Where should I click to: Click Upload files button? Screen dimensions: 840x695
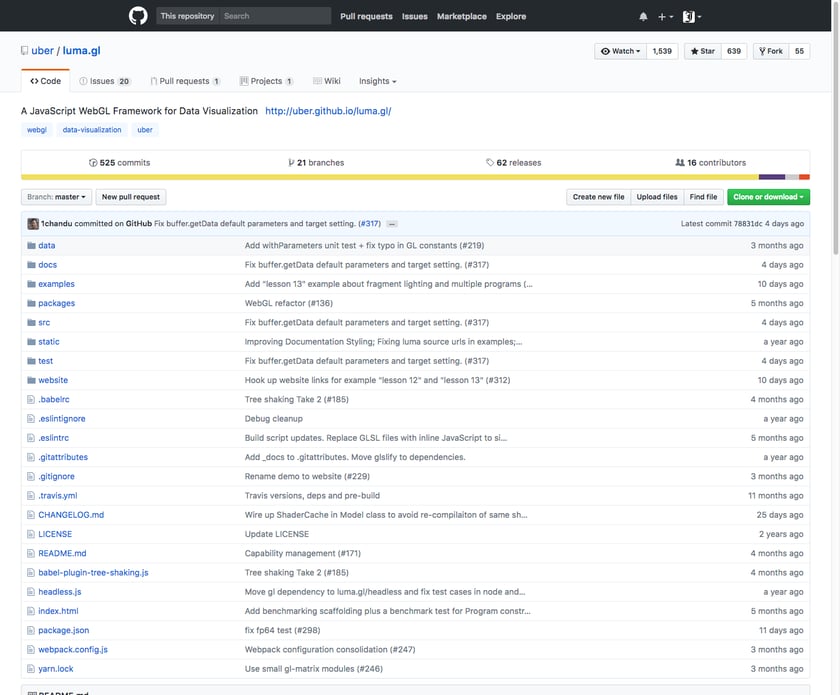click(657, 197)
